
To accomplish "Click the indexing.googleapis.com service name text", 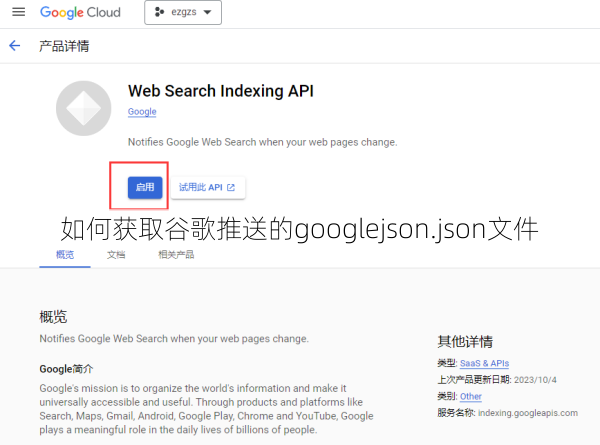I will pos(528,413).
